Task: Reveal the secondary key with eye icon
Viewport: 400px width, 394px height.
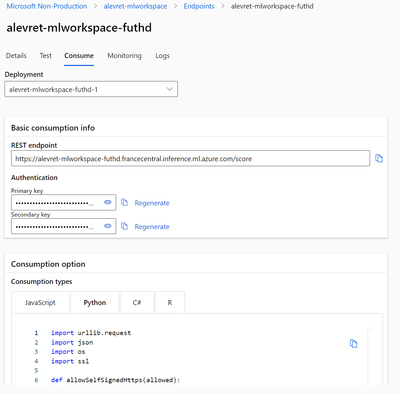Action: click(107, 226)
